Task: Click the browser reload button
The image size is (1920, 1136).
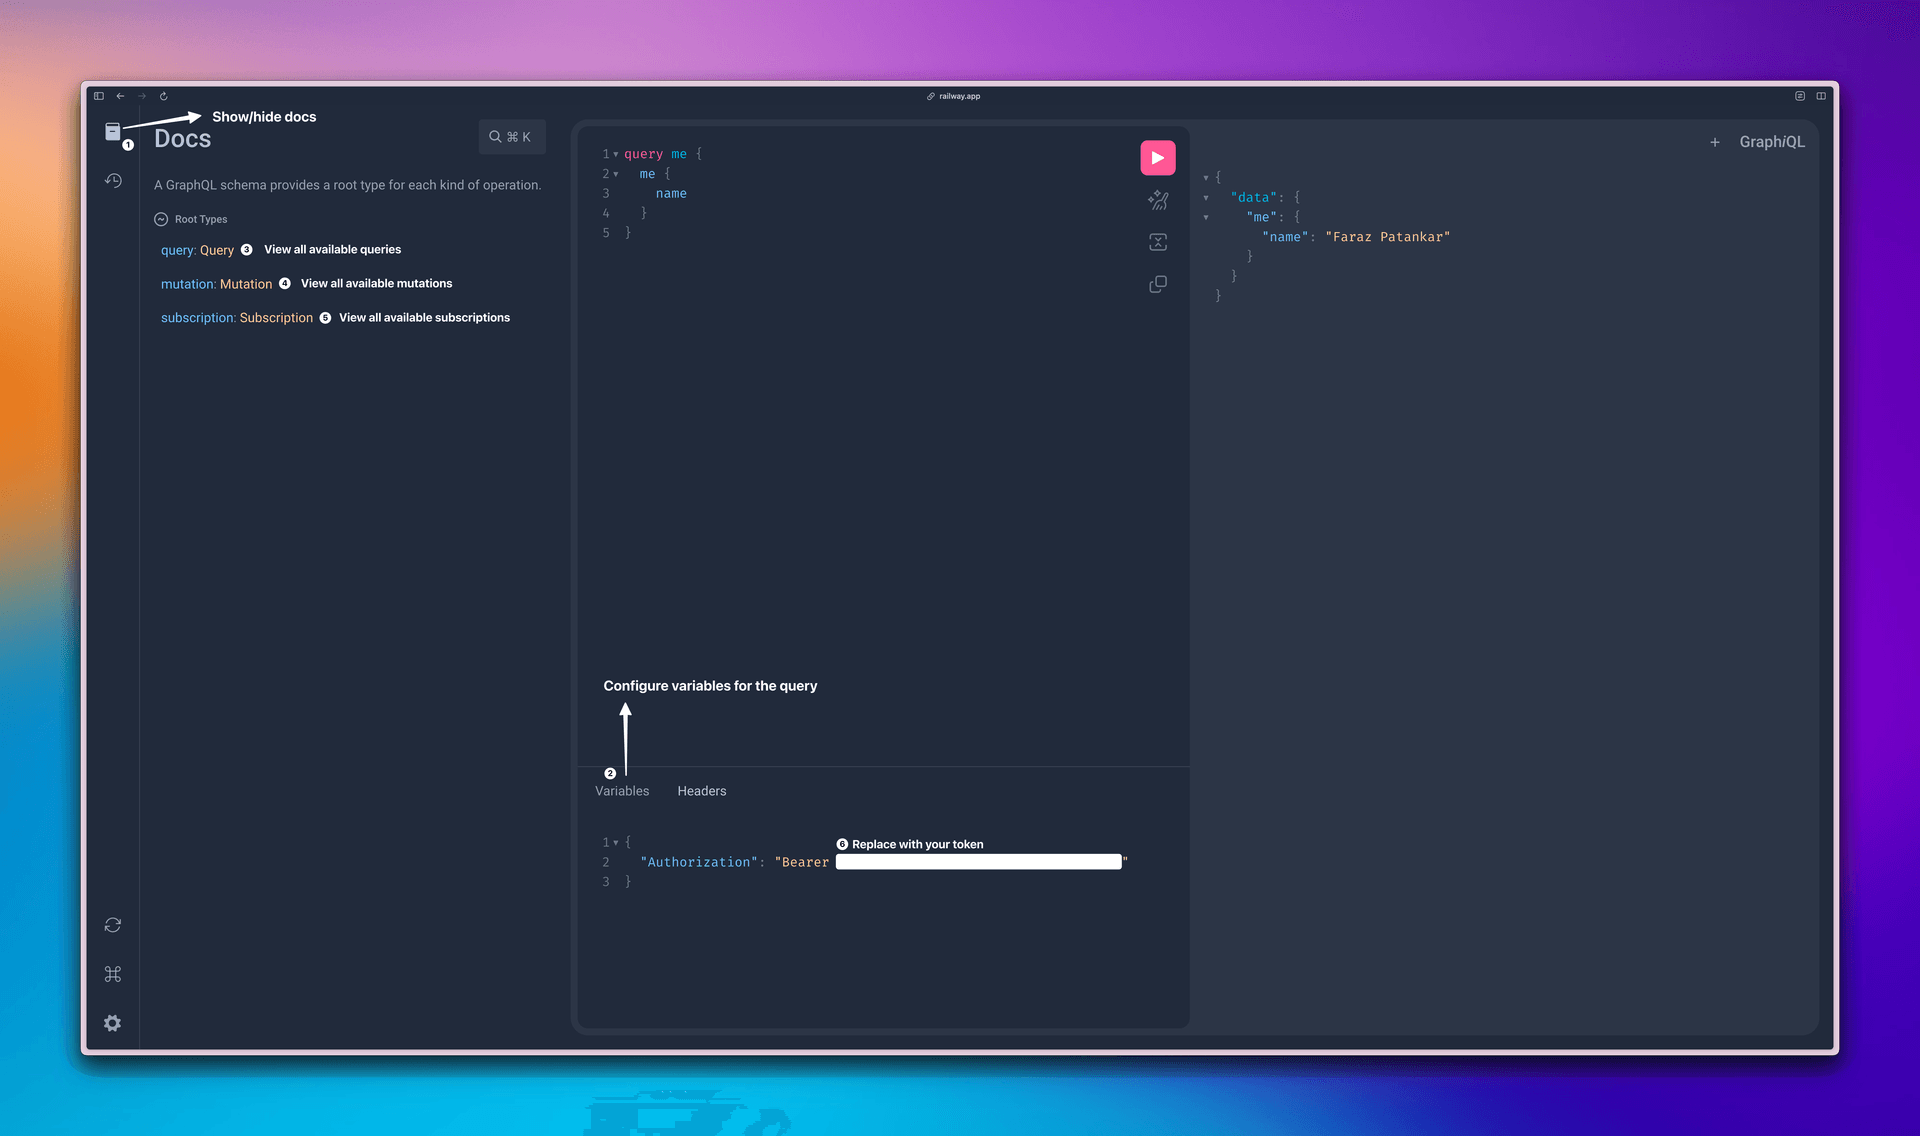Action: pyautogui.click(x=163, y=96)
